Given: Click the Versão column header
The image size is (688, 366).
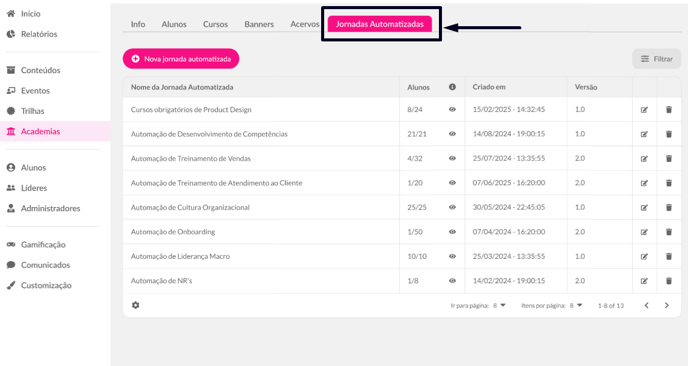Looking at the screenshot, I should tap(586, 87).
